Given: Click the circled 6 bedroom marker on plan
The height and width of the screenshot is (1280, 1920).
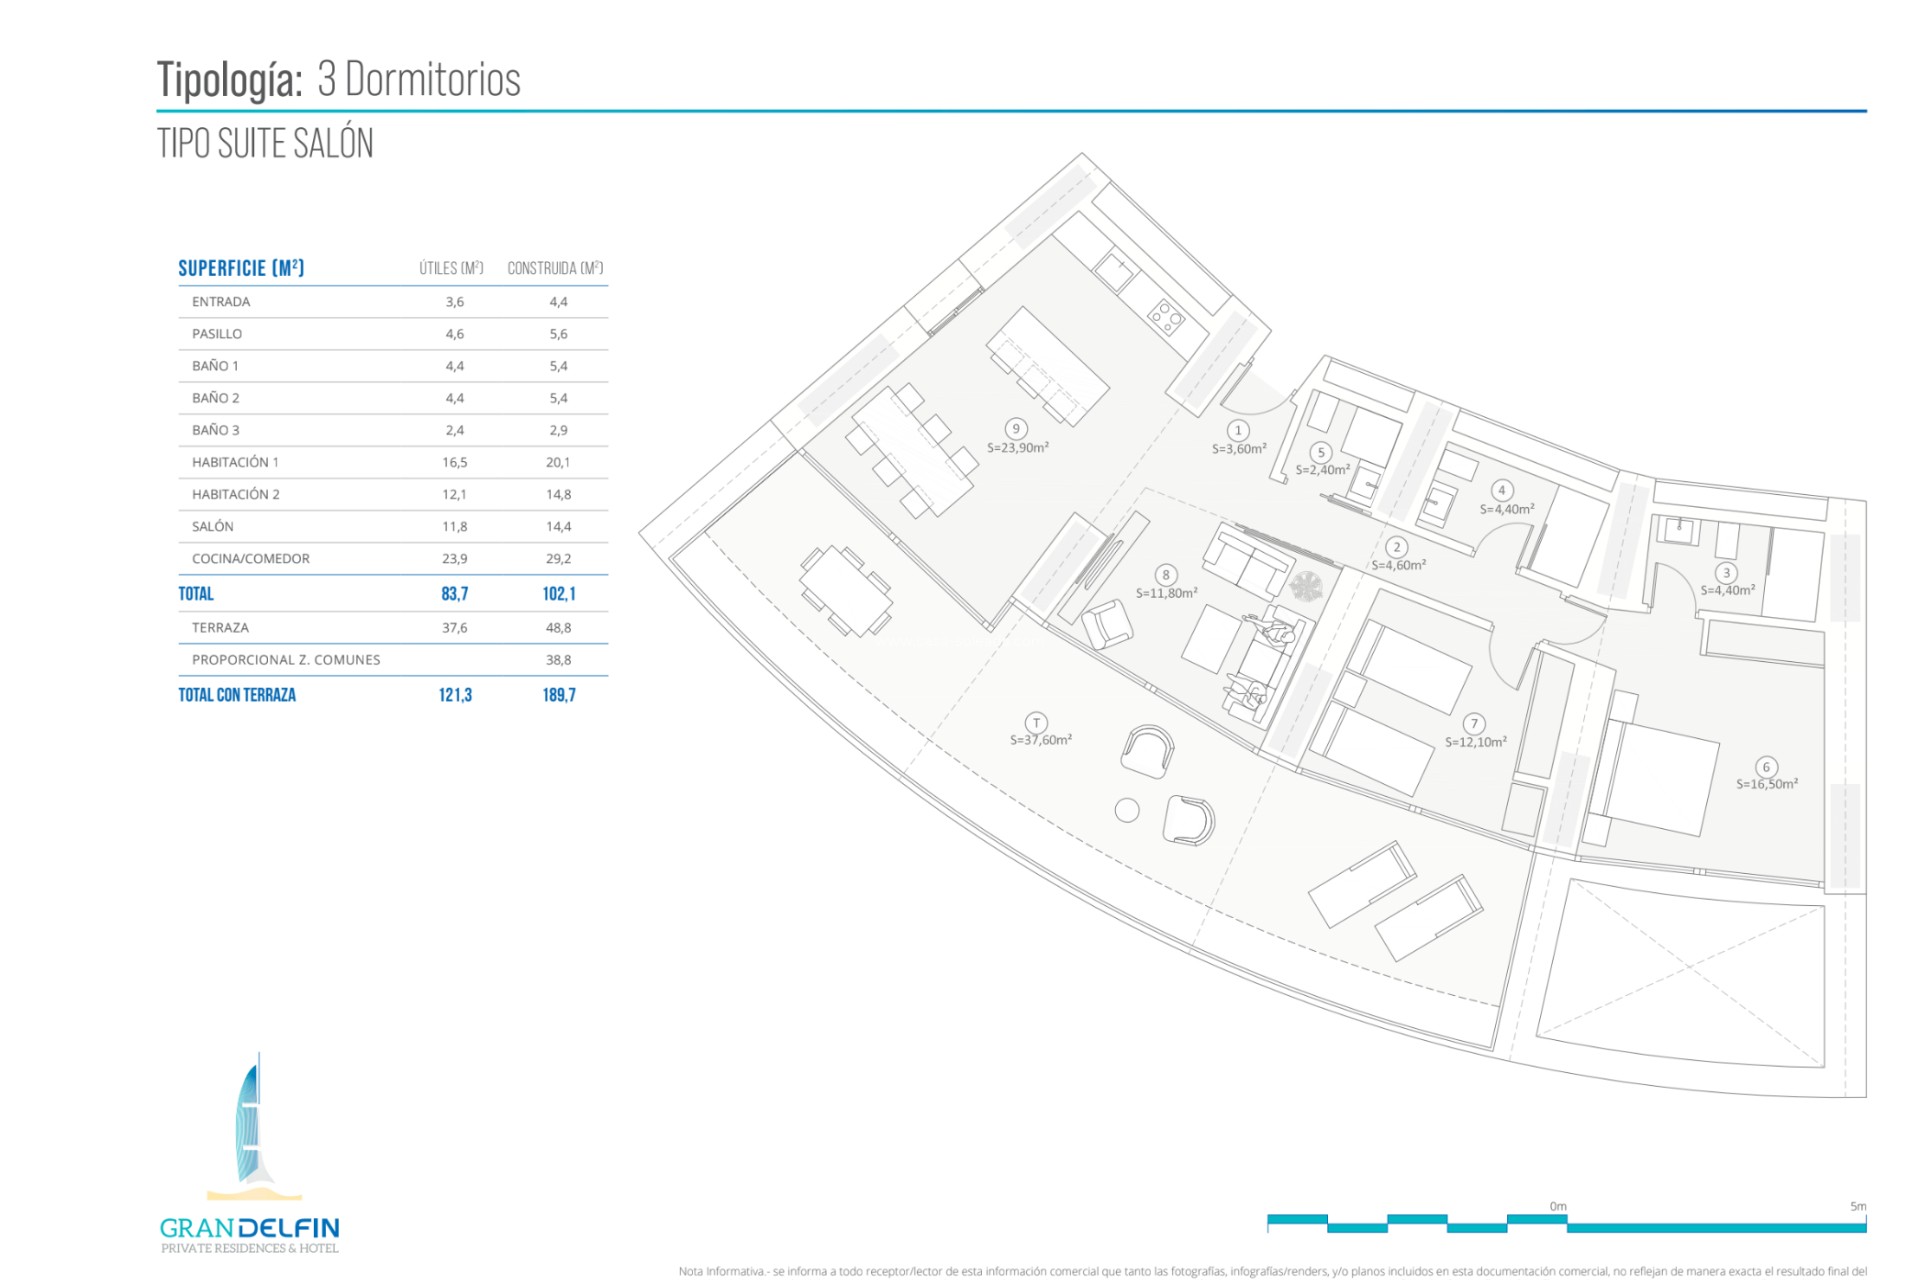Looking at the screenshot, I should pos(1766,767).
